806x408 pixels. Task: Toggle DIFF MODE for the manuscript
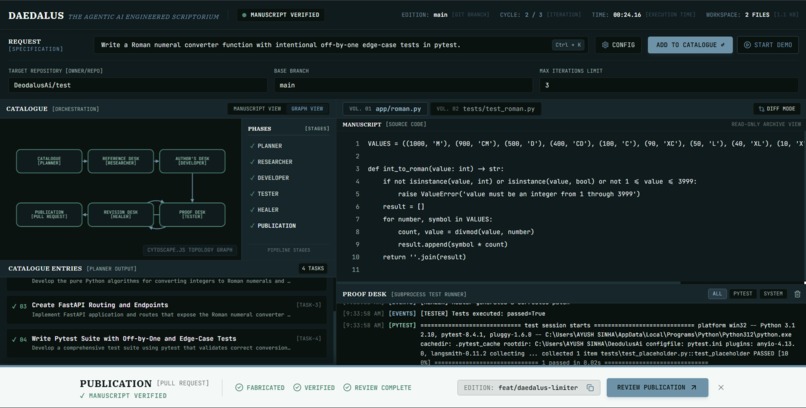click(x=777, y=109)
